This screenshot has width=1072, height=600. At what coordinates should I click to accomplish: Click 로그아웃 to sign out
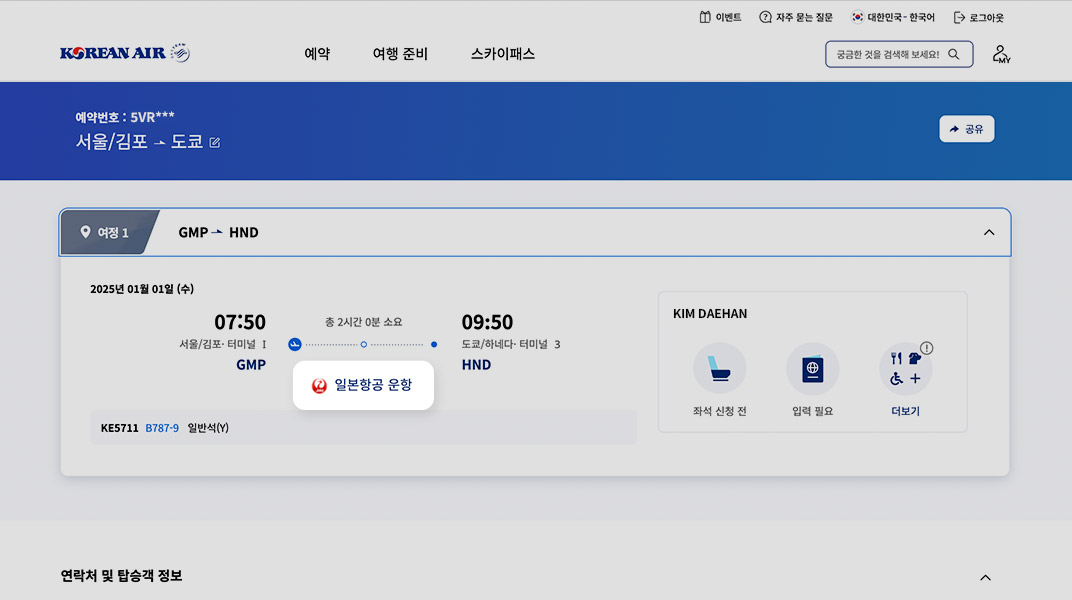pyautogui.click(x=978, y=17)
